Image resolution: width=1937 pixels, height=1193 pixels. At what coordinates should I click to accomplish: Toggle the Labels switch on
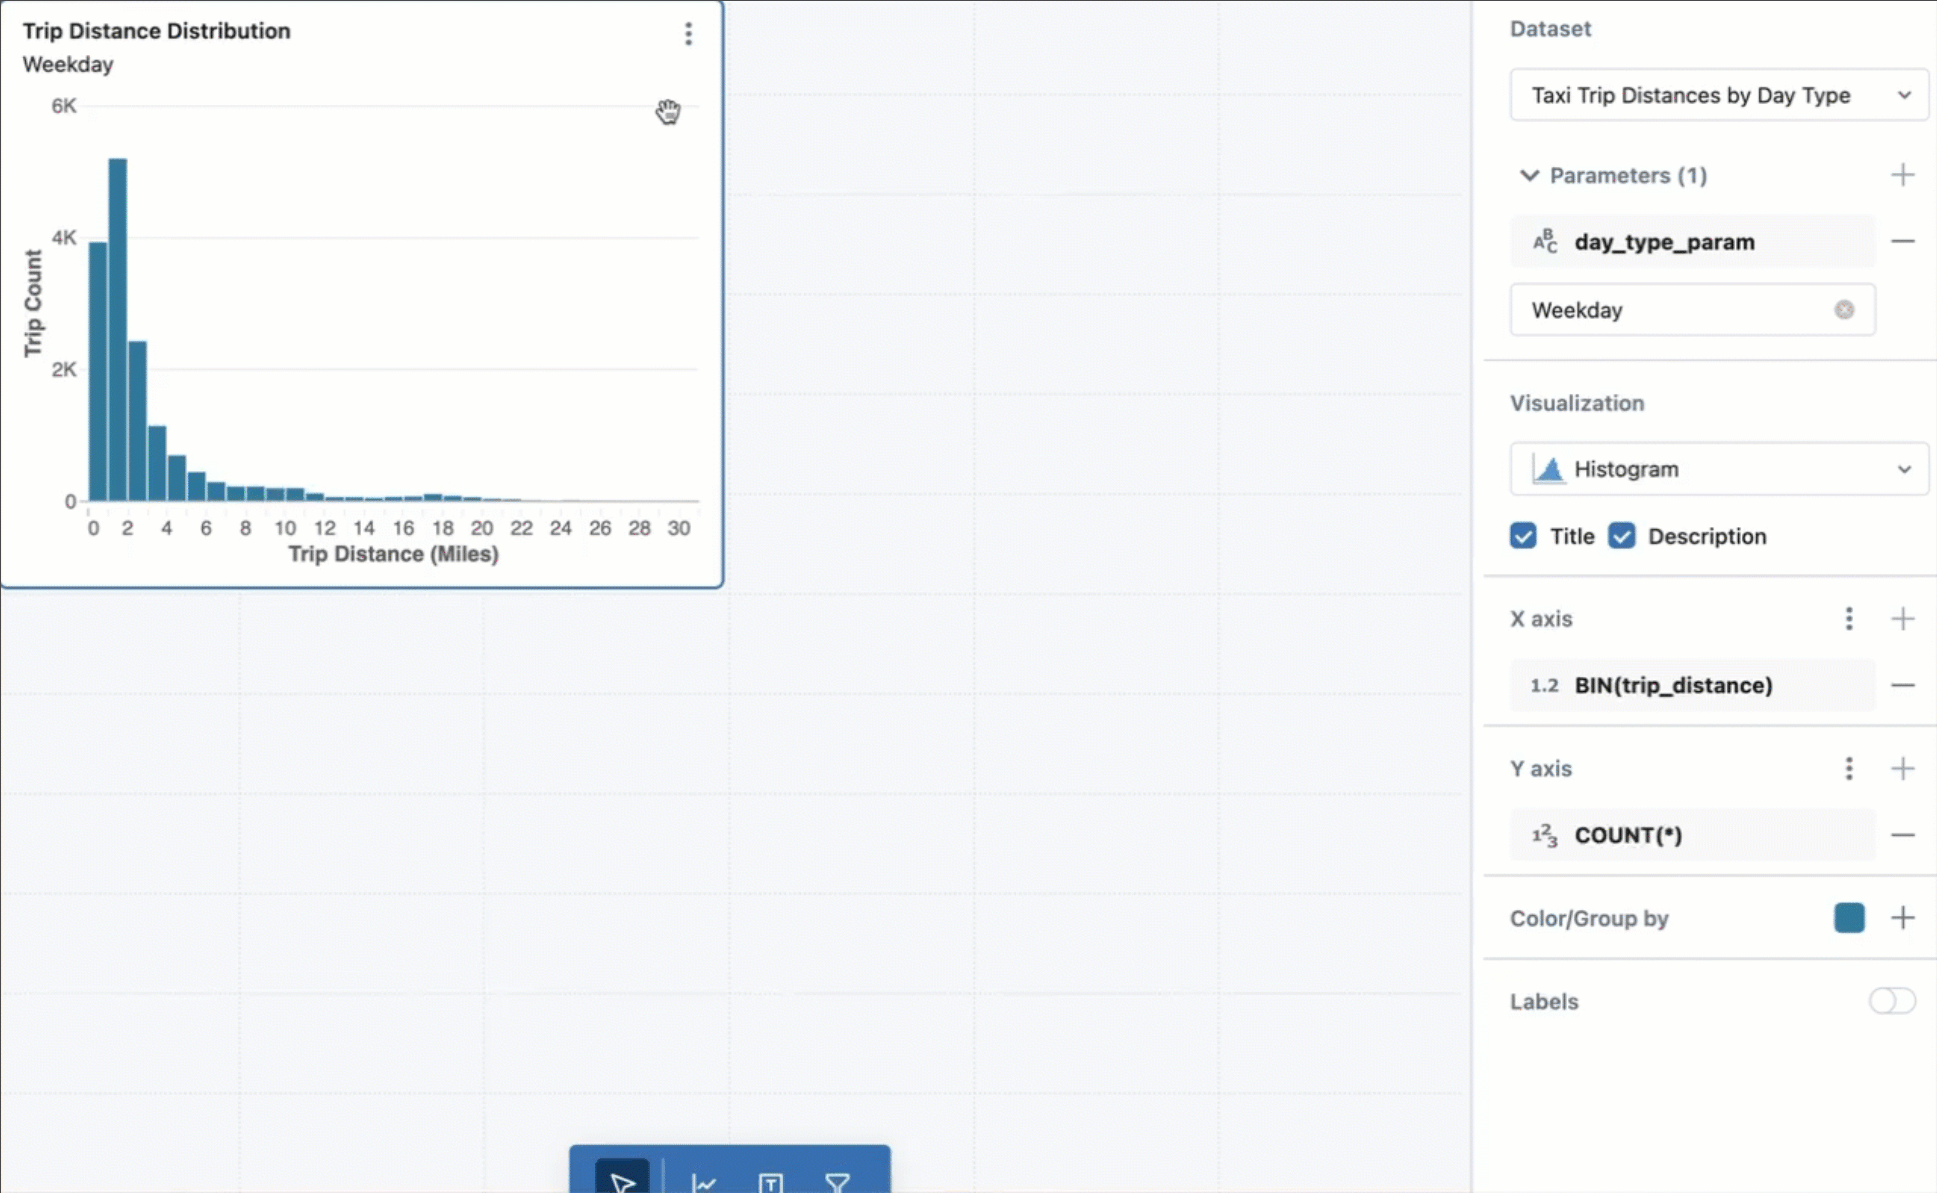click(x=1889, y=1001)
